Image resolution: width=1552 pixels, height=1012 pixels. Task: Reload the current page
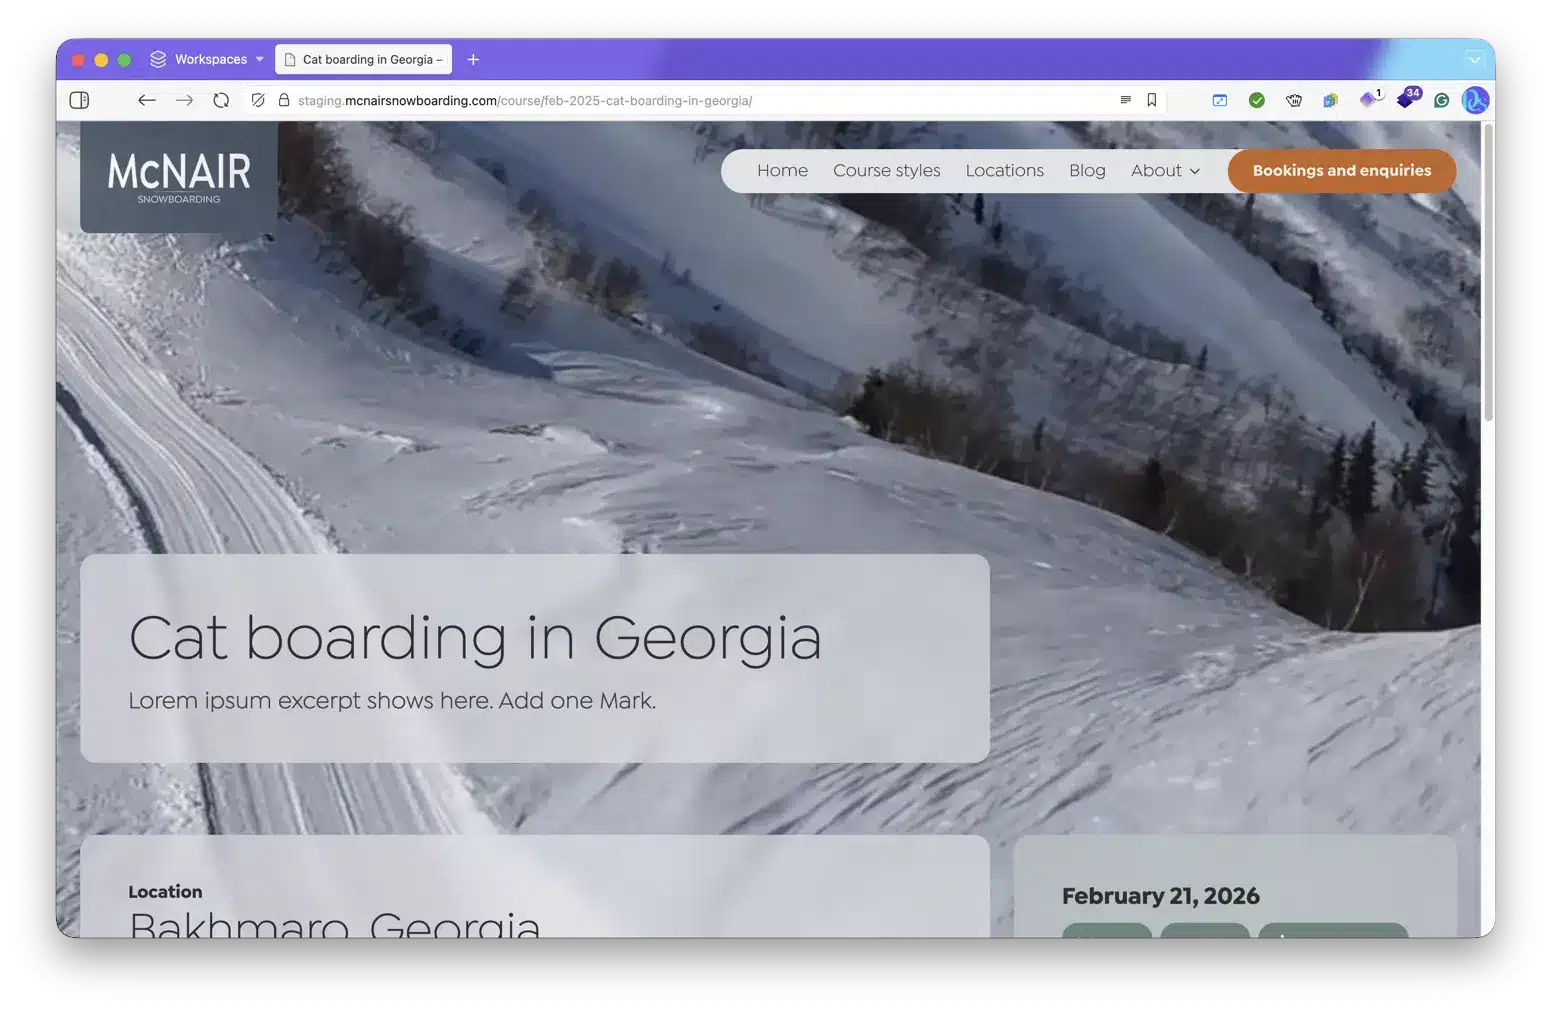click(221, 100)
